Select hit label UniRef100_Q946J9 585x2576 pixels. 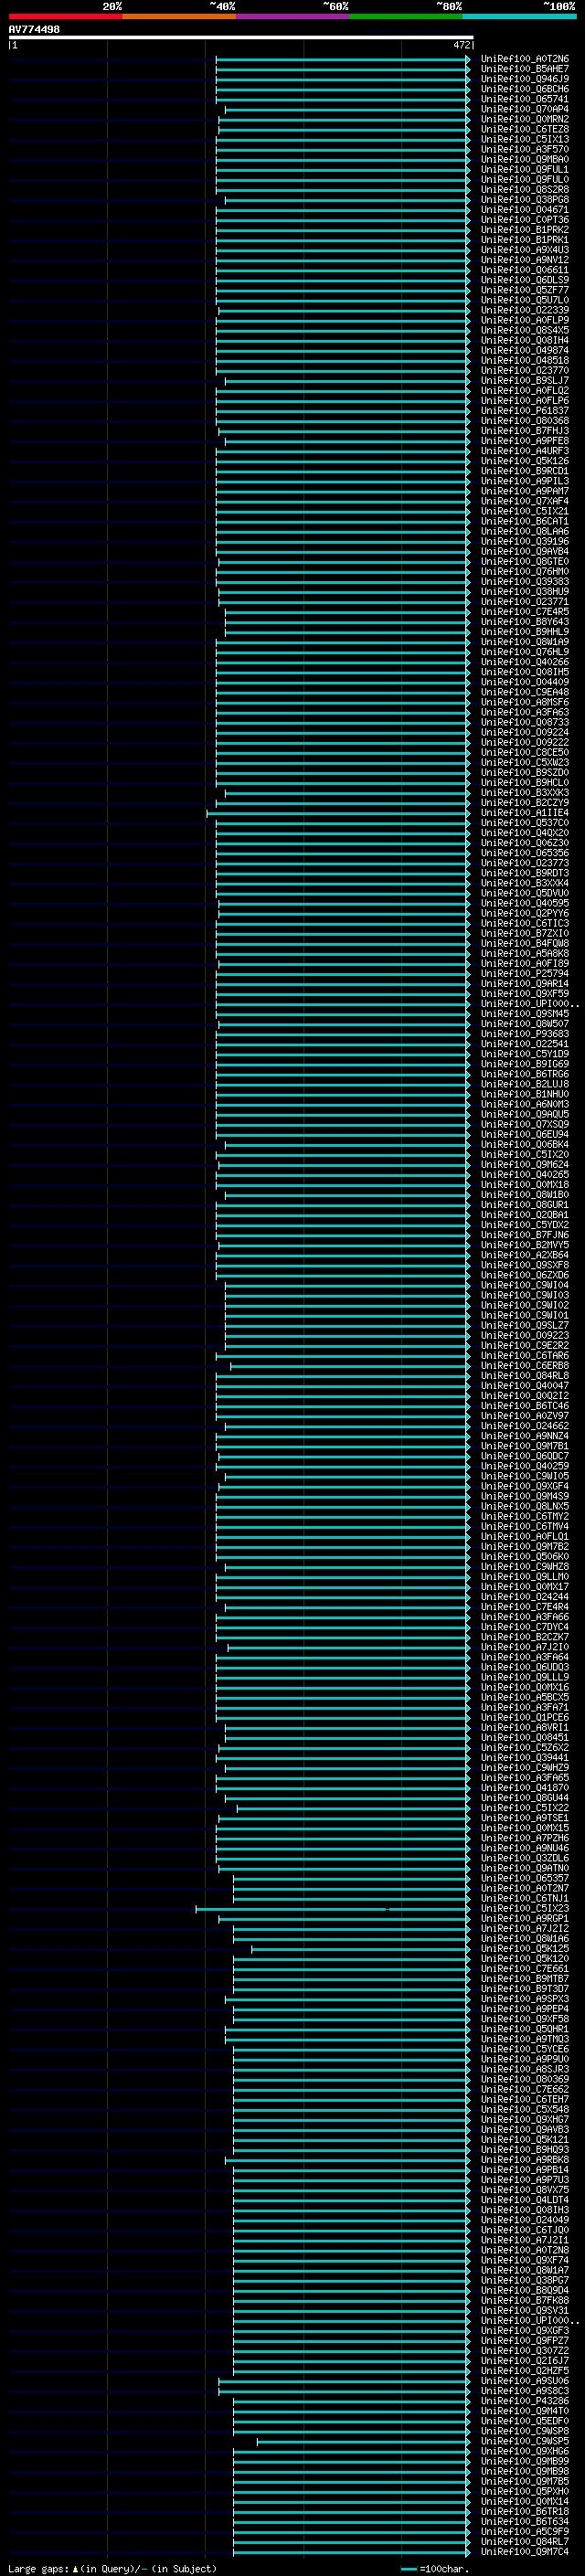[525, 80]
